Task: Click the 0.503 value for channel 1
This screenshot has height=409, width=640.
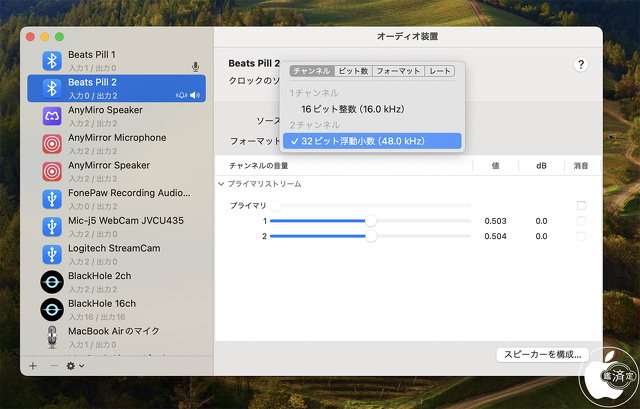Action: tap(495, 221)
